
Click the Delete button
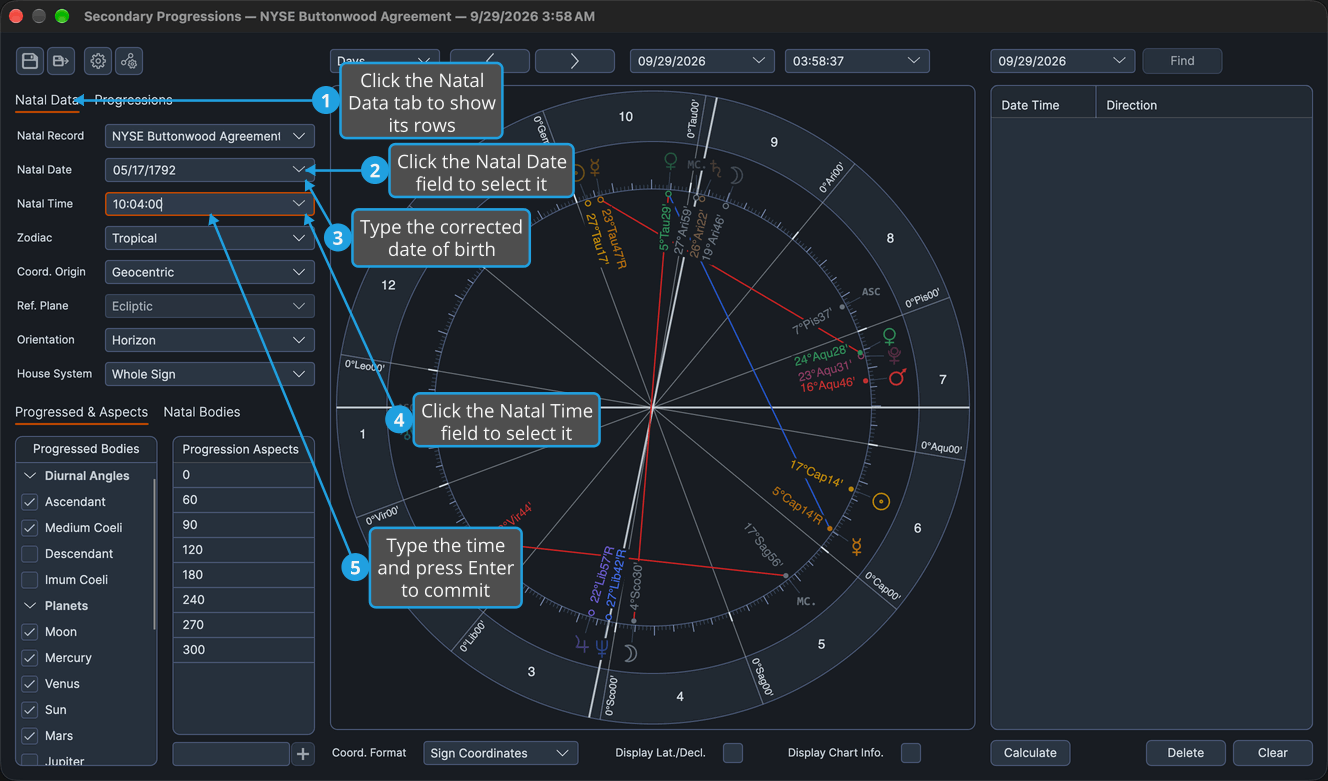[x=1185, y=753]
